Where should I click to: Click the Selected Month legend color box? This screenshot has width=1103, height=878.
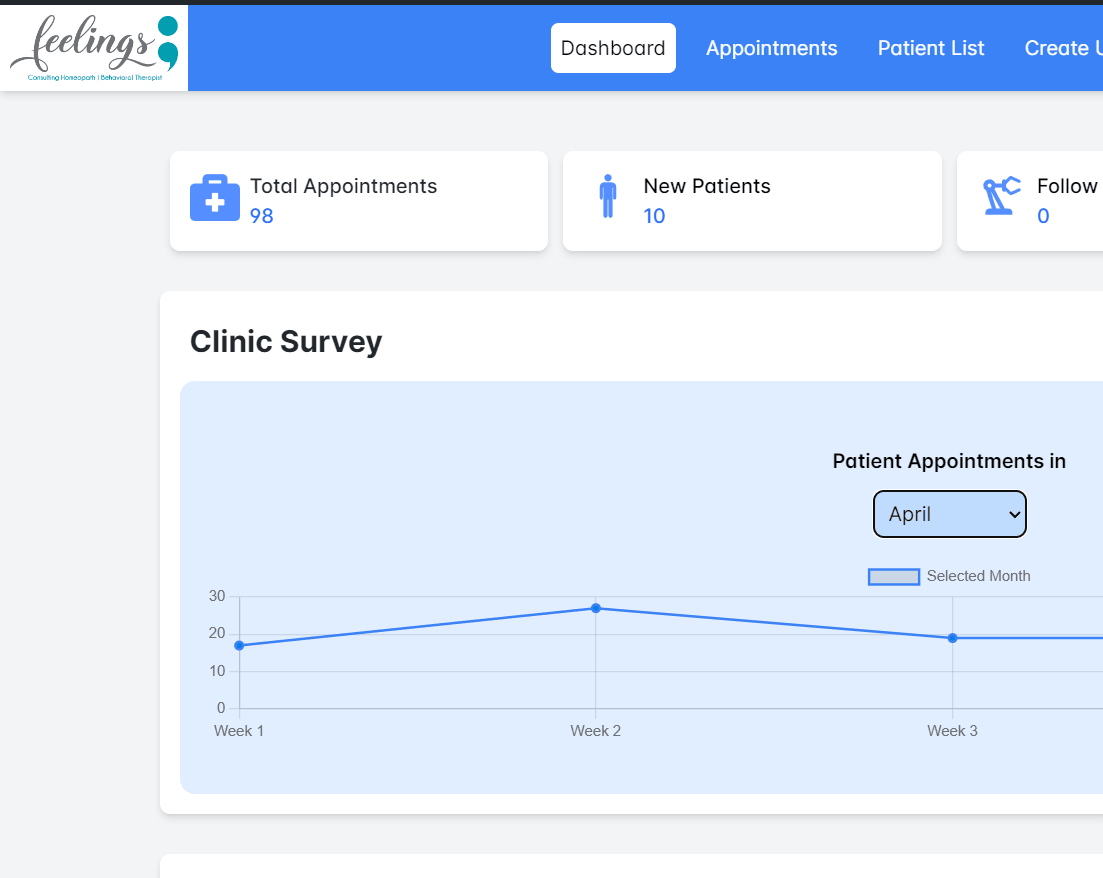pyautogui.click(x=893, y=576)
